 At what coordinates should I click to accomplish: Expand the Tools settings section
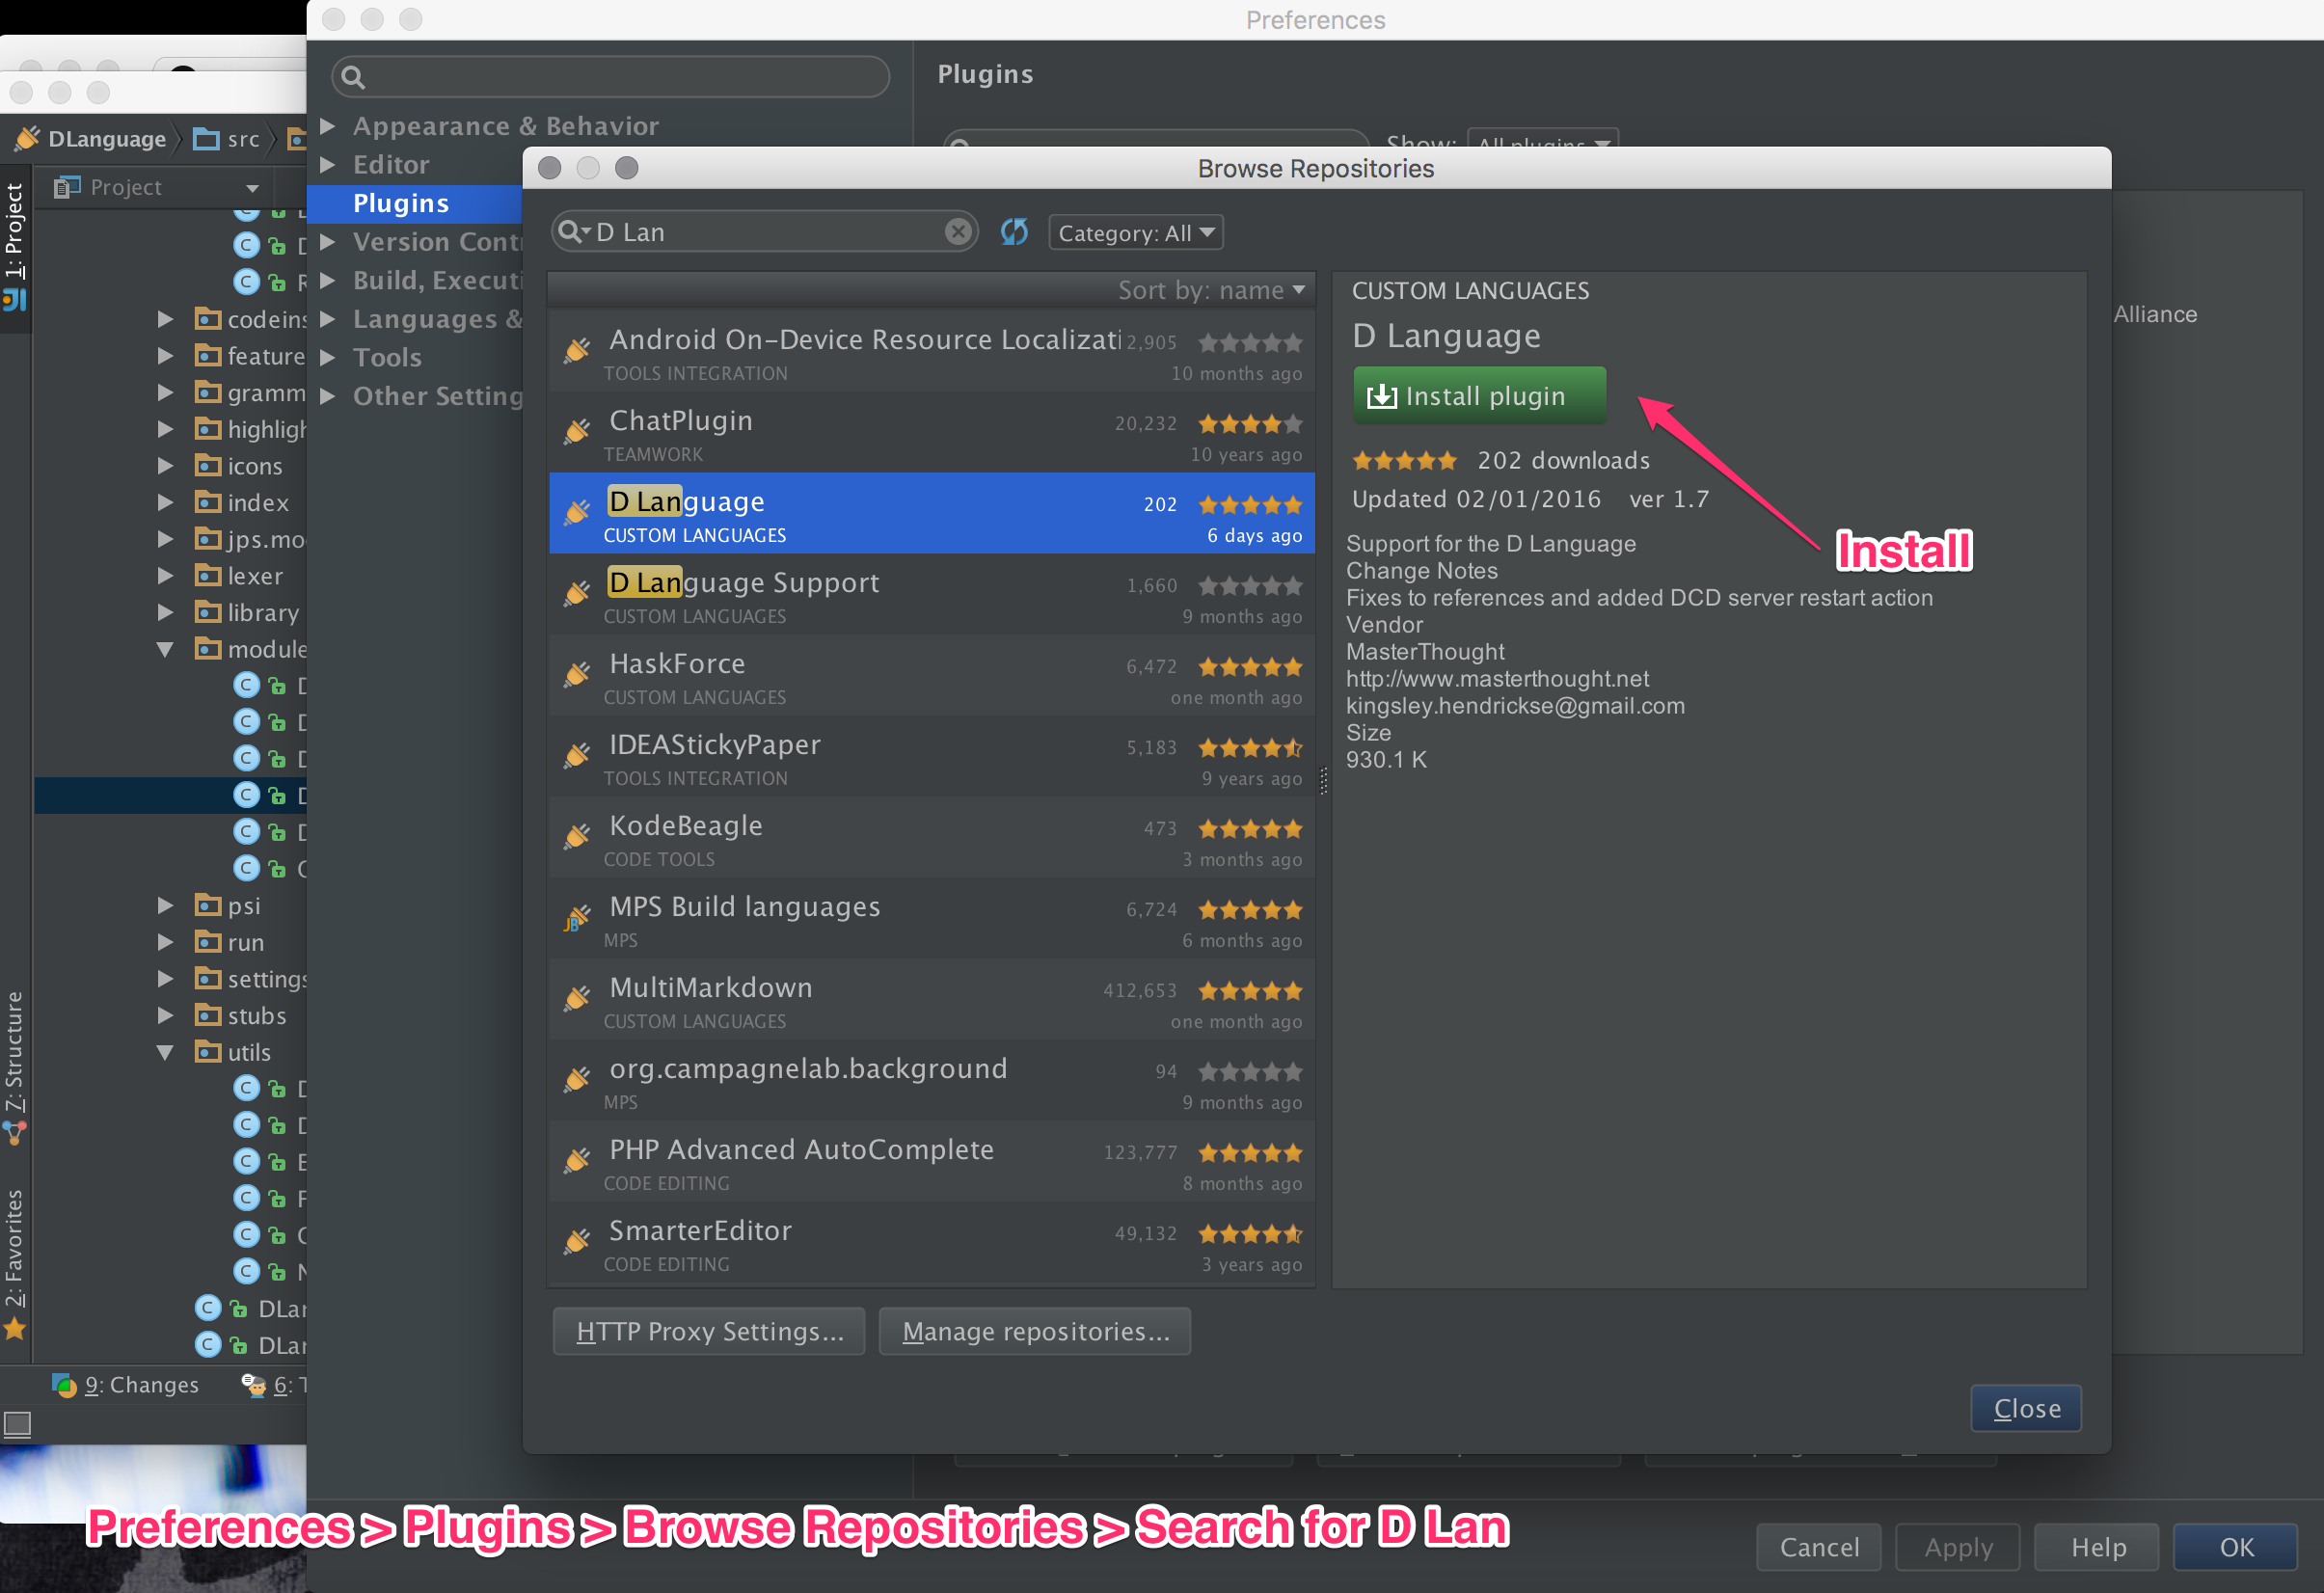327,357
